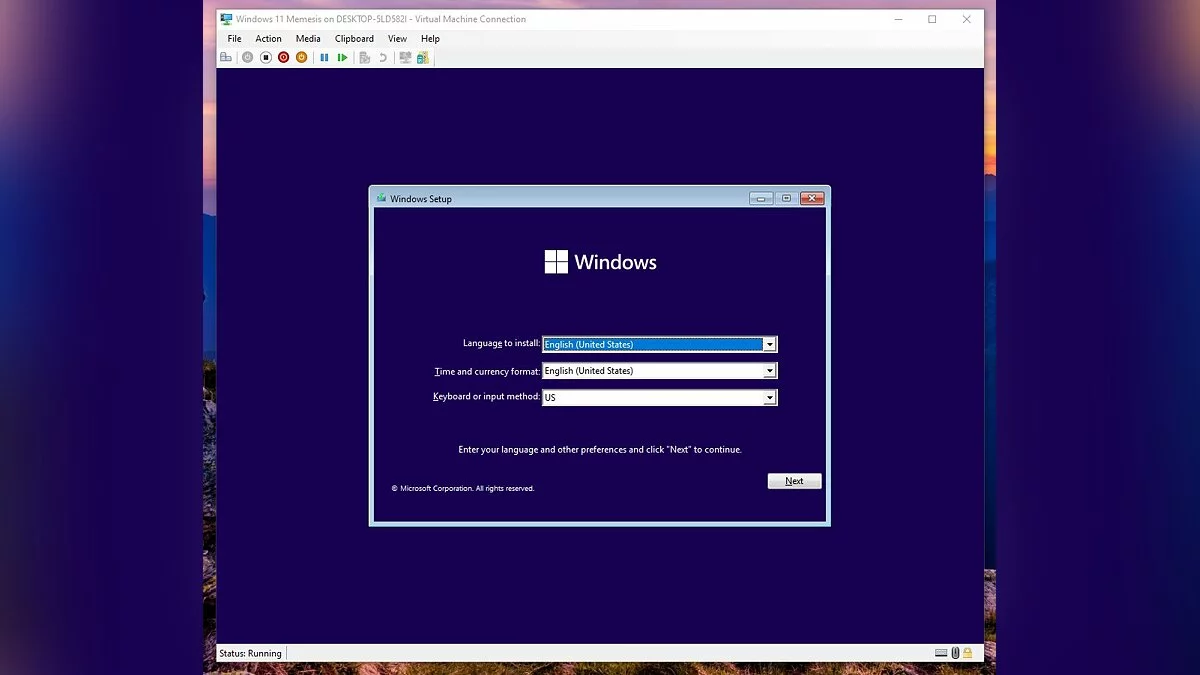Click the Revert arrow icon
This screenshot has height=675, width=1200.
[x=382, y=58]
